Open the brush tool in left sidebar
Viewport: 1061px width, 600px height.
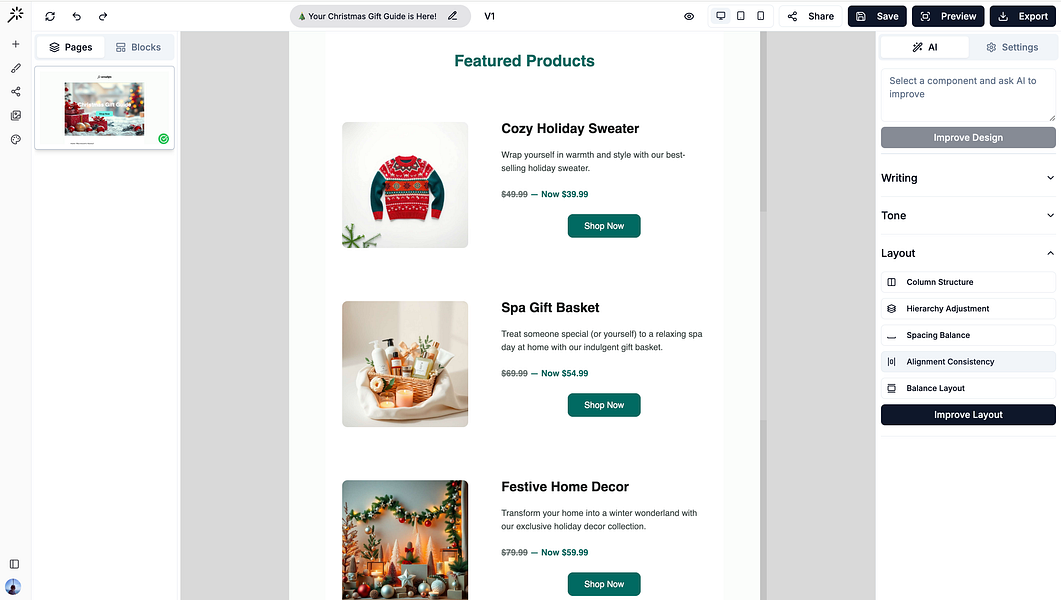[15, 68]
